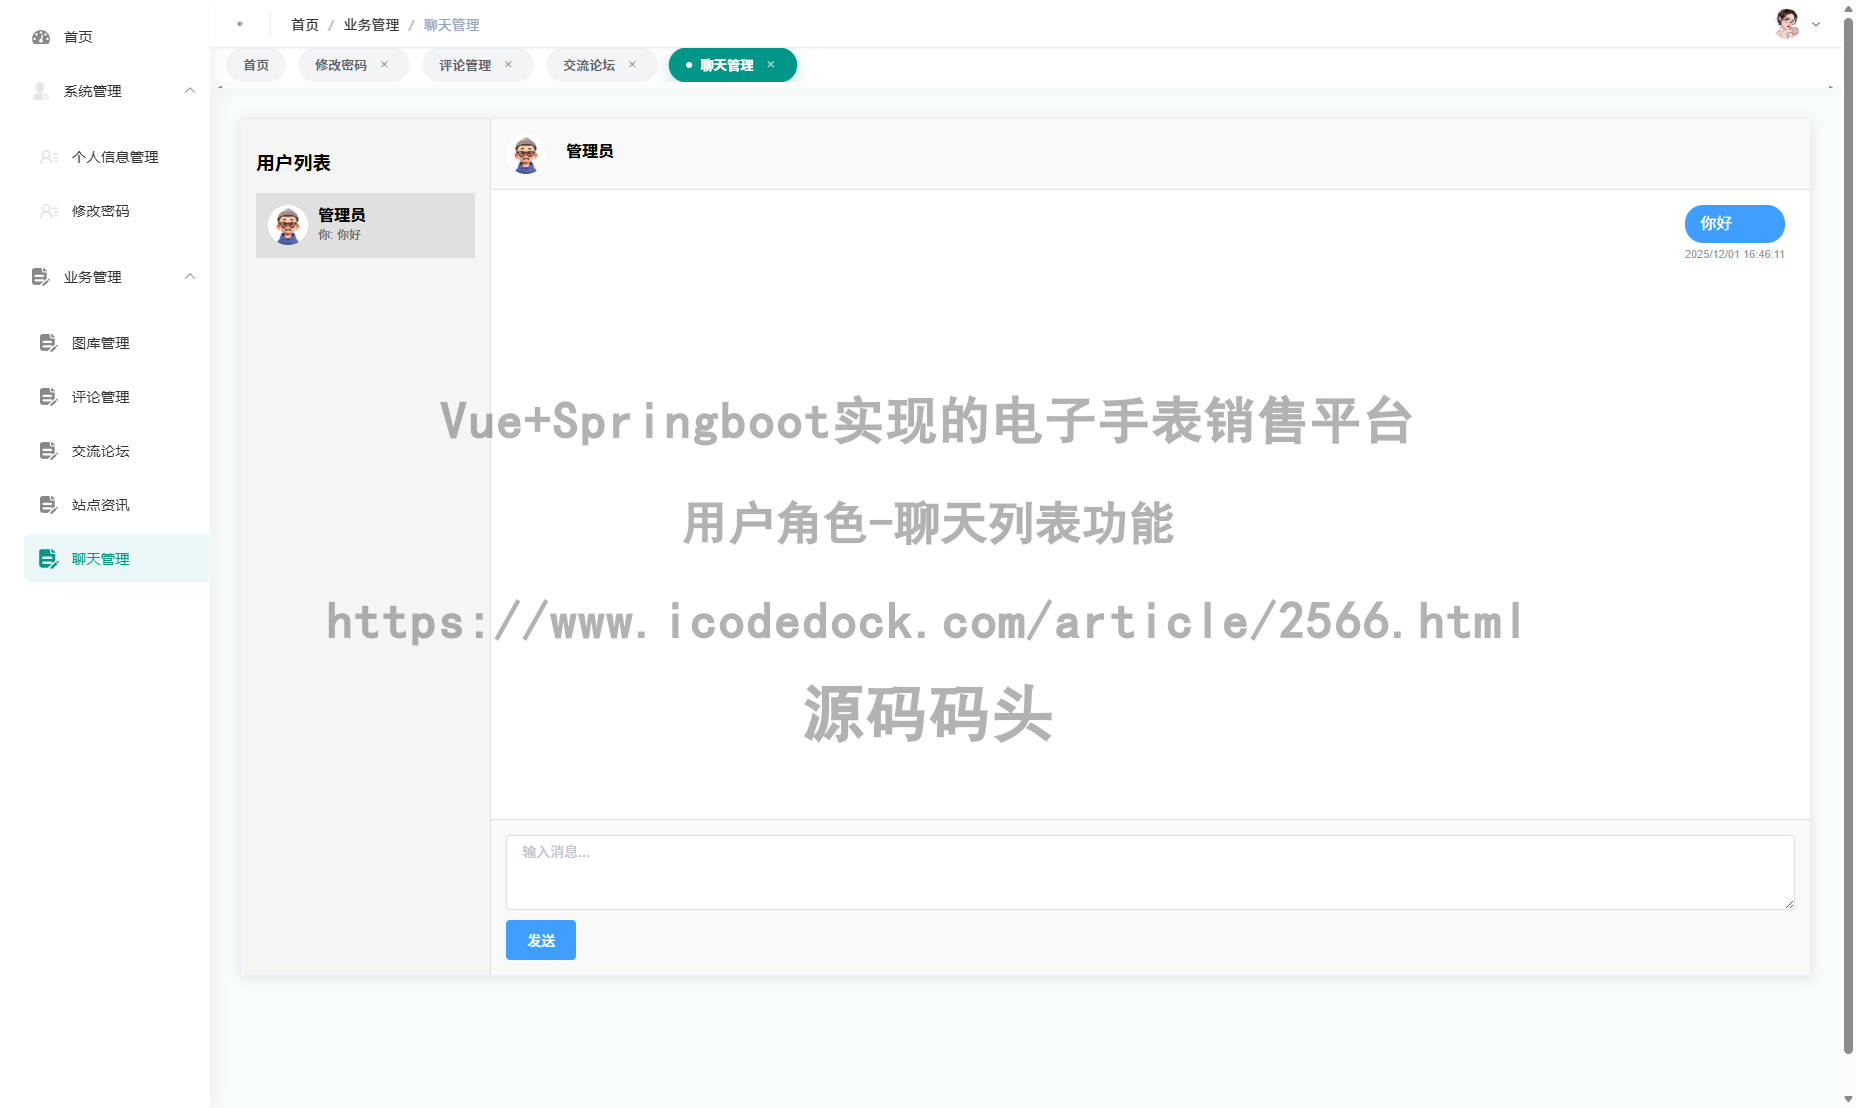The image size is (1856, 1108).
Task: Select 管理员 in the 用户列表
Action: pos(364,224)
